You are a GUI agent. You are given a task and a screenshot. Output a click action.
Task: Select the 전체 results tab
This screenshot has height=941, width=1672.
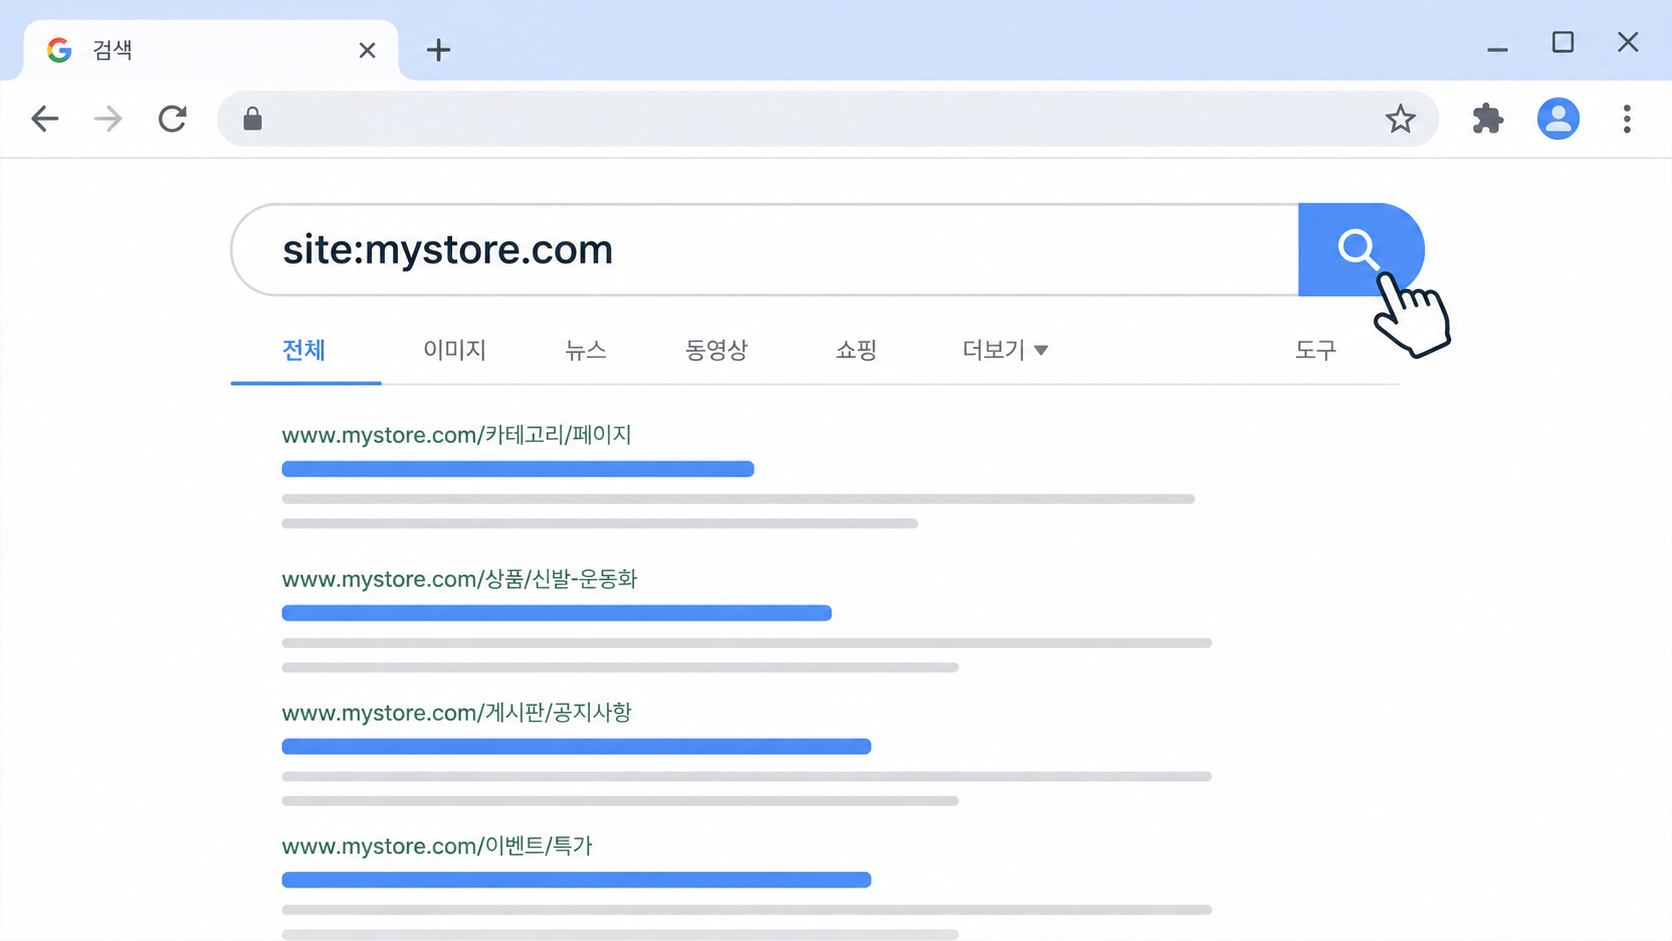[304, 350]
